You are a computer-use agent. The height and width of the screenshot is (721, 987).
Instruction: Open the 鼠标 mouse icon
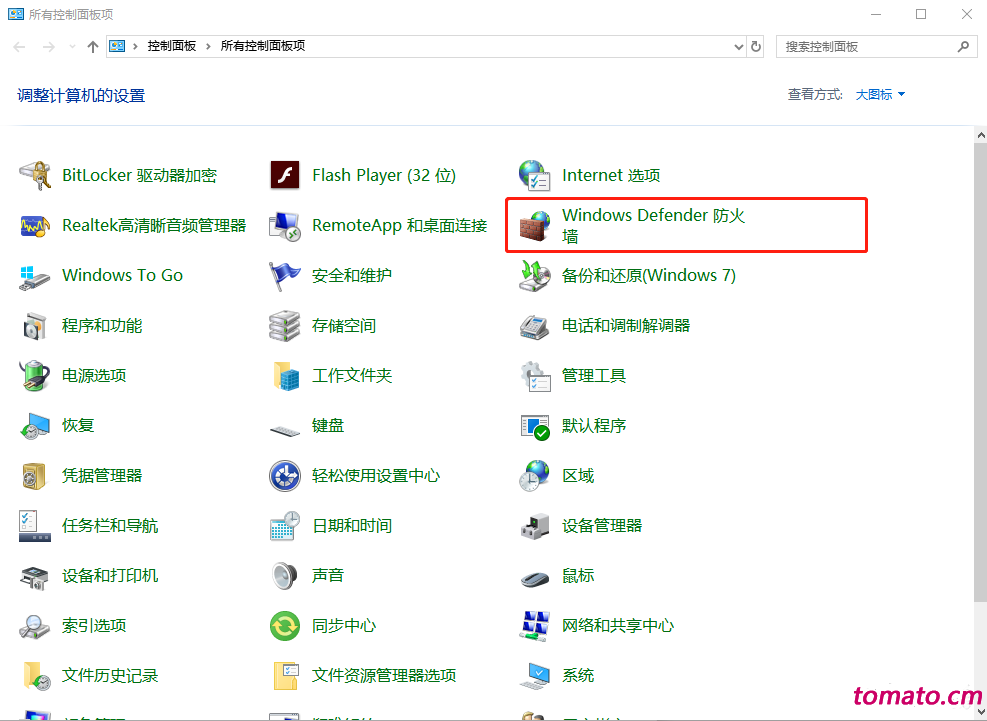pyautogui.click(x=536, y=577)
